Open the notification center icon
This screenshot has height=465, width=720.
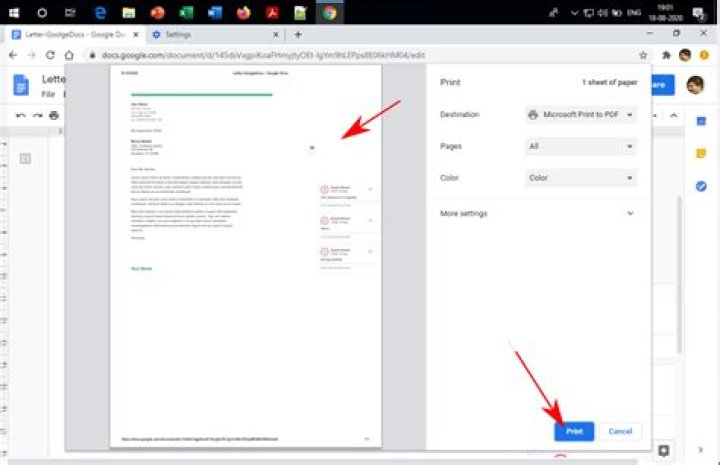698,13
